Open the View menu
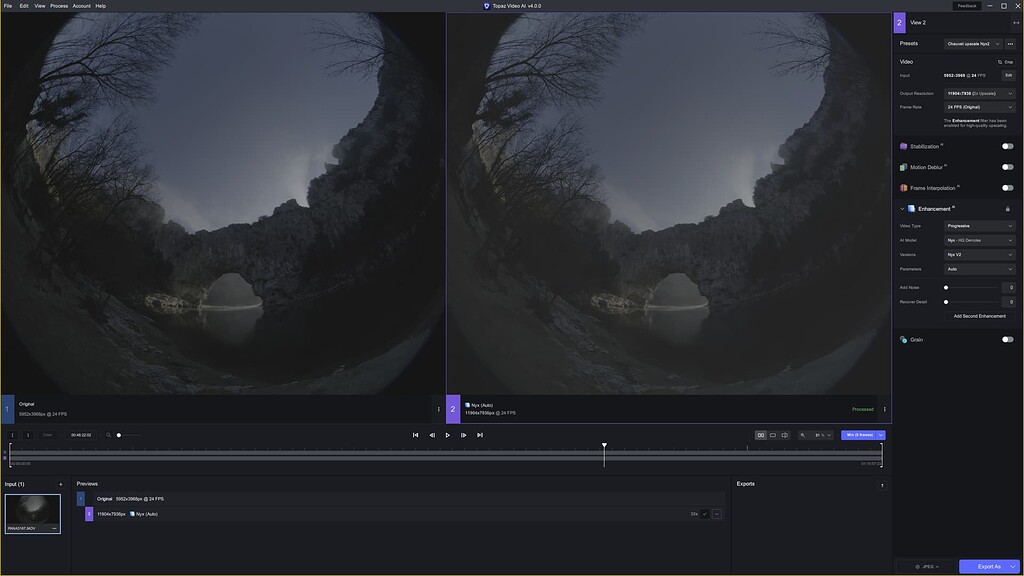 [38, 5]
